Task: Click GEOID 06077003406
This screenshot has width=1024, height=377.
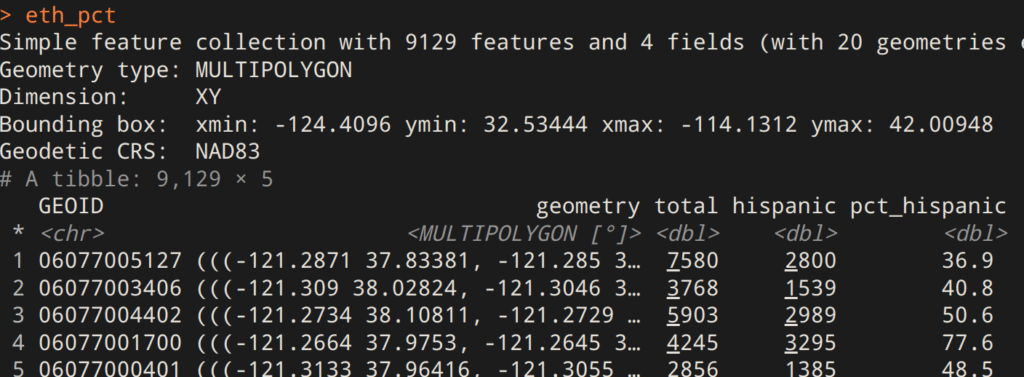Action: (x=110, y=288)
